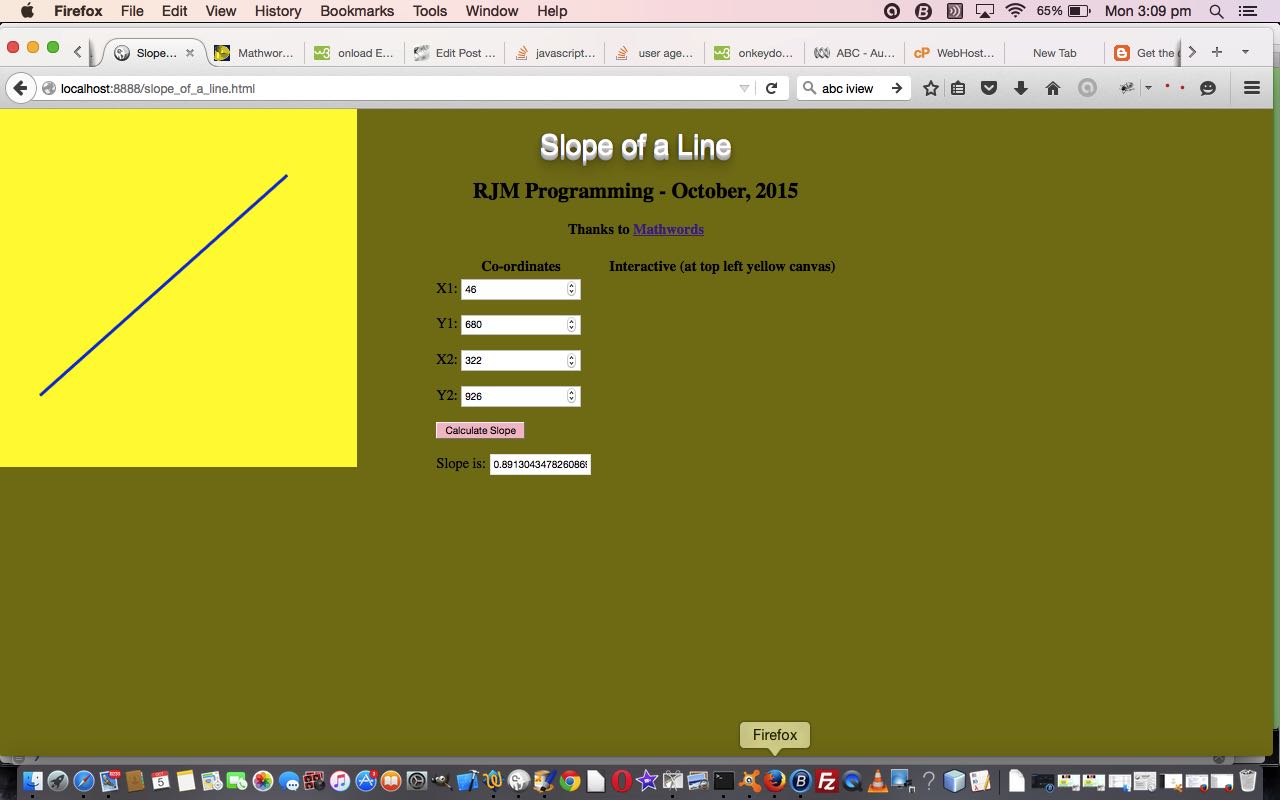This screenshot has width=1280, height=800.
Task: Click the X1 stepper control
Action: (x=571, y=289)
